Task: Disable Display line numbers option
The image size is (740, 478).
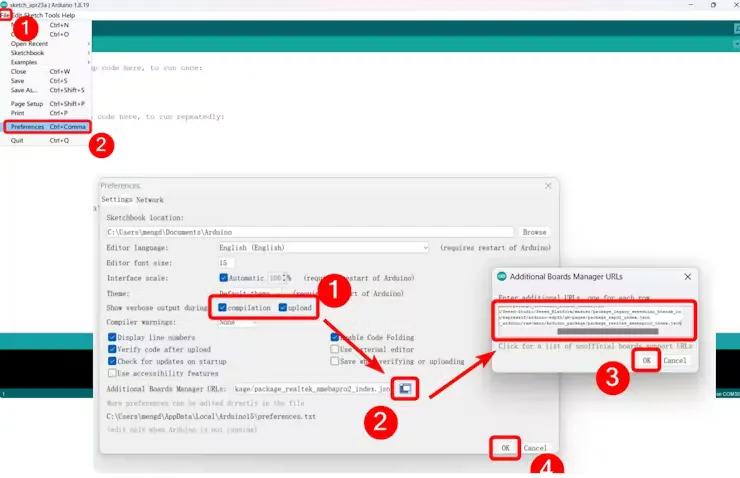Action: point(112,337)
